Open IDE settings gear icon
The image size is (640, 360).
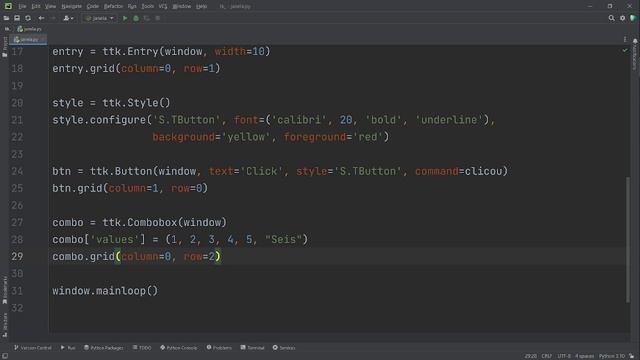[x=622, y=18]
